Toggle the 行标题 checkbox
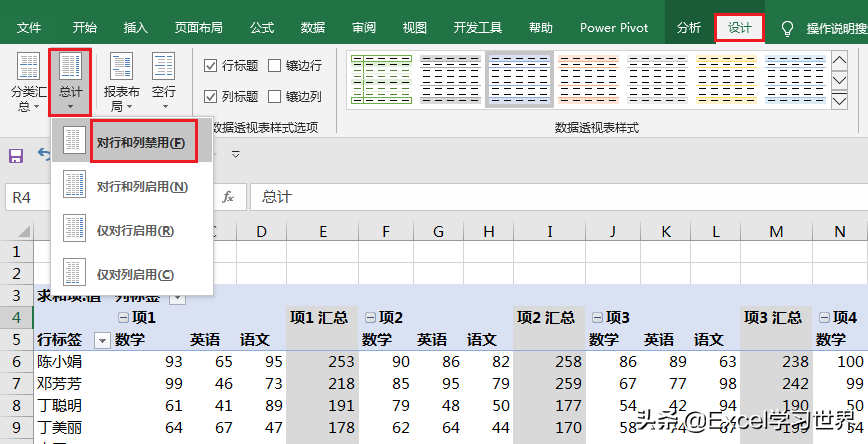 pos(210,66)
